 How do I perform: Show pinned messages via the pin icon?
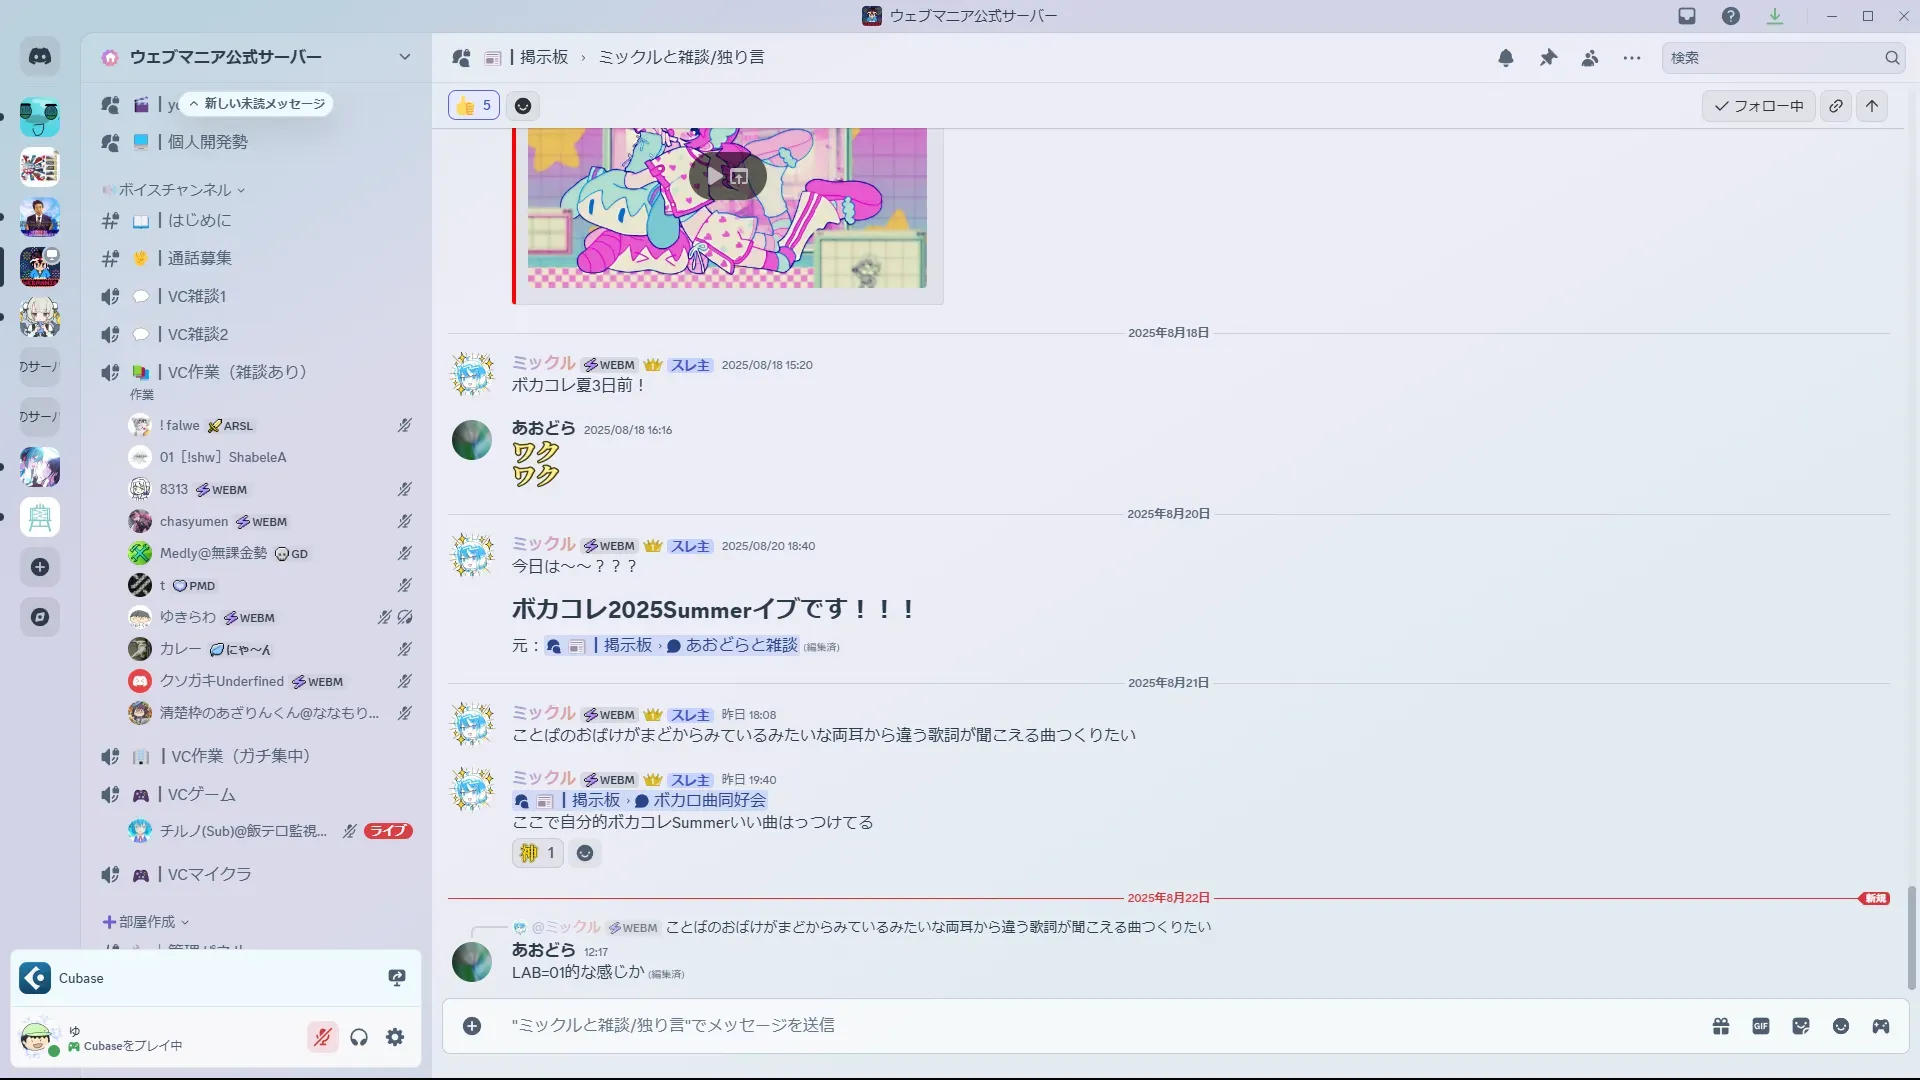point(1548,58)
